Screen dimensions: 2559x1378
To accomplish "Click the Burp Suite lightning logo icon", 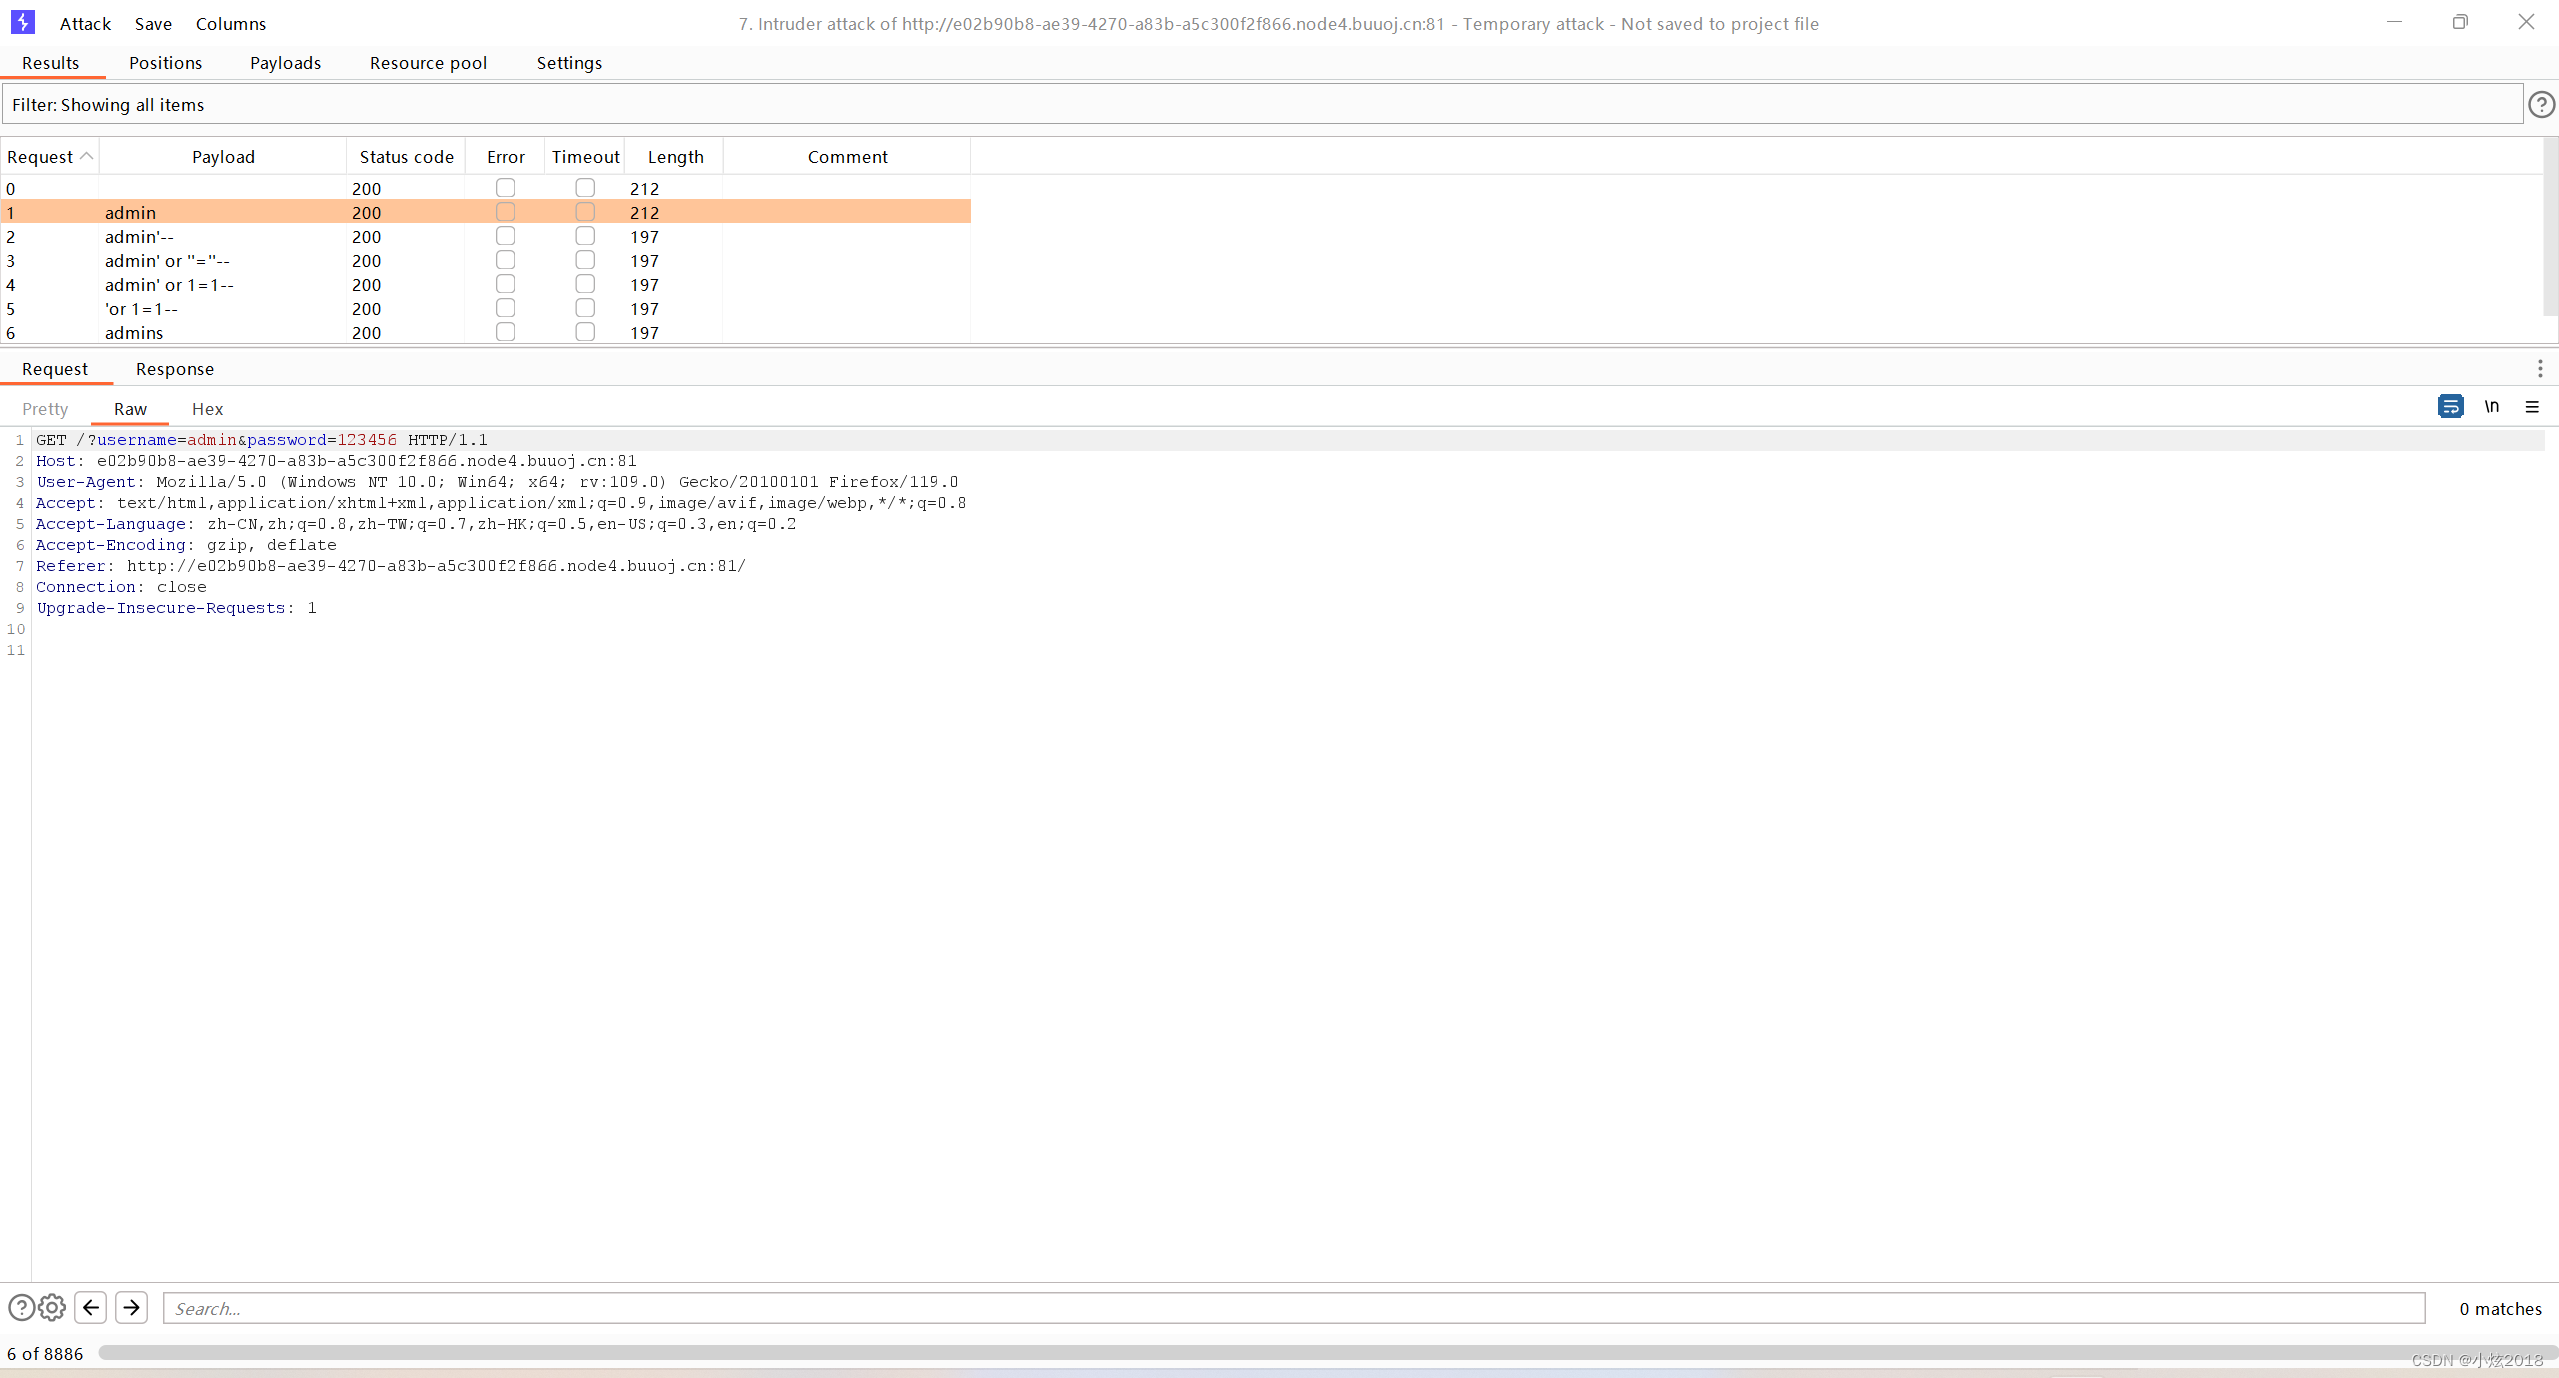I will coord(22,22).
